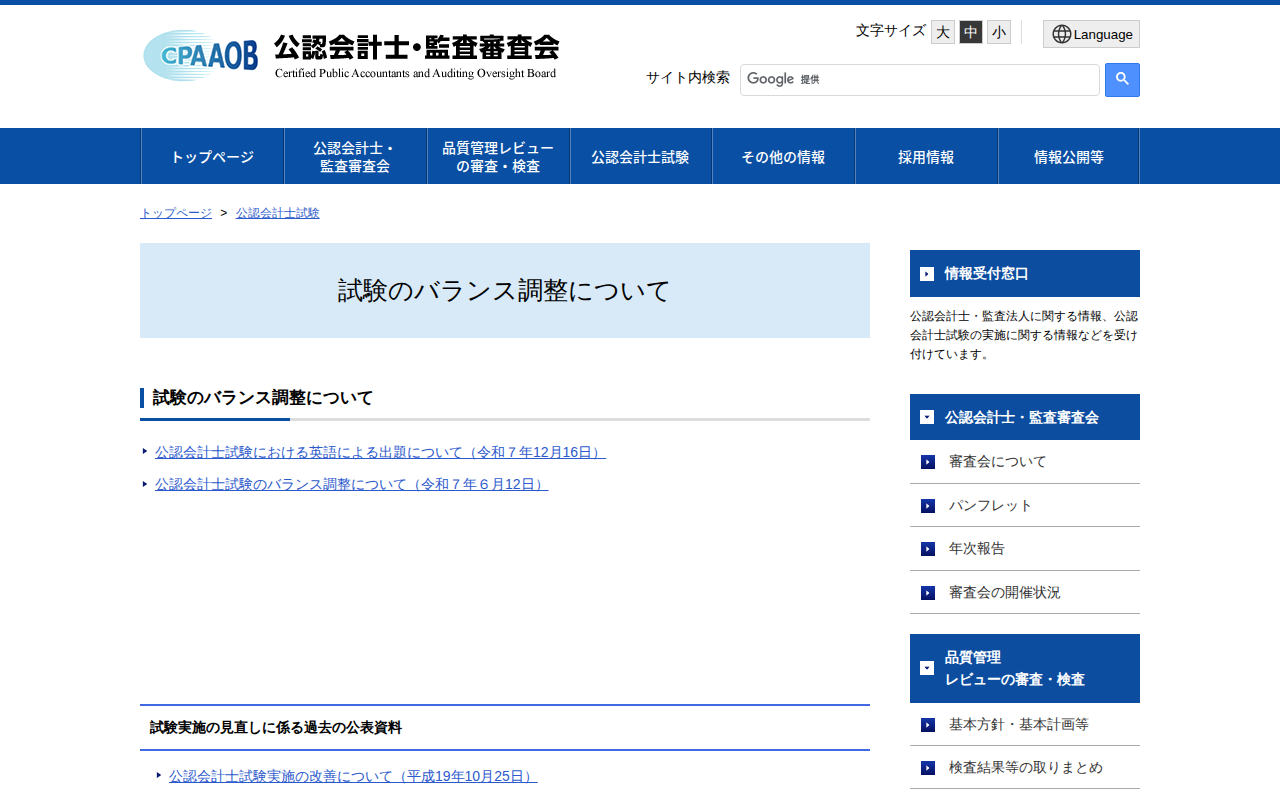Open 採用情報 nav item
The height and width of the screenshot is (800, 1280).
926,156
